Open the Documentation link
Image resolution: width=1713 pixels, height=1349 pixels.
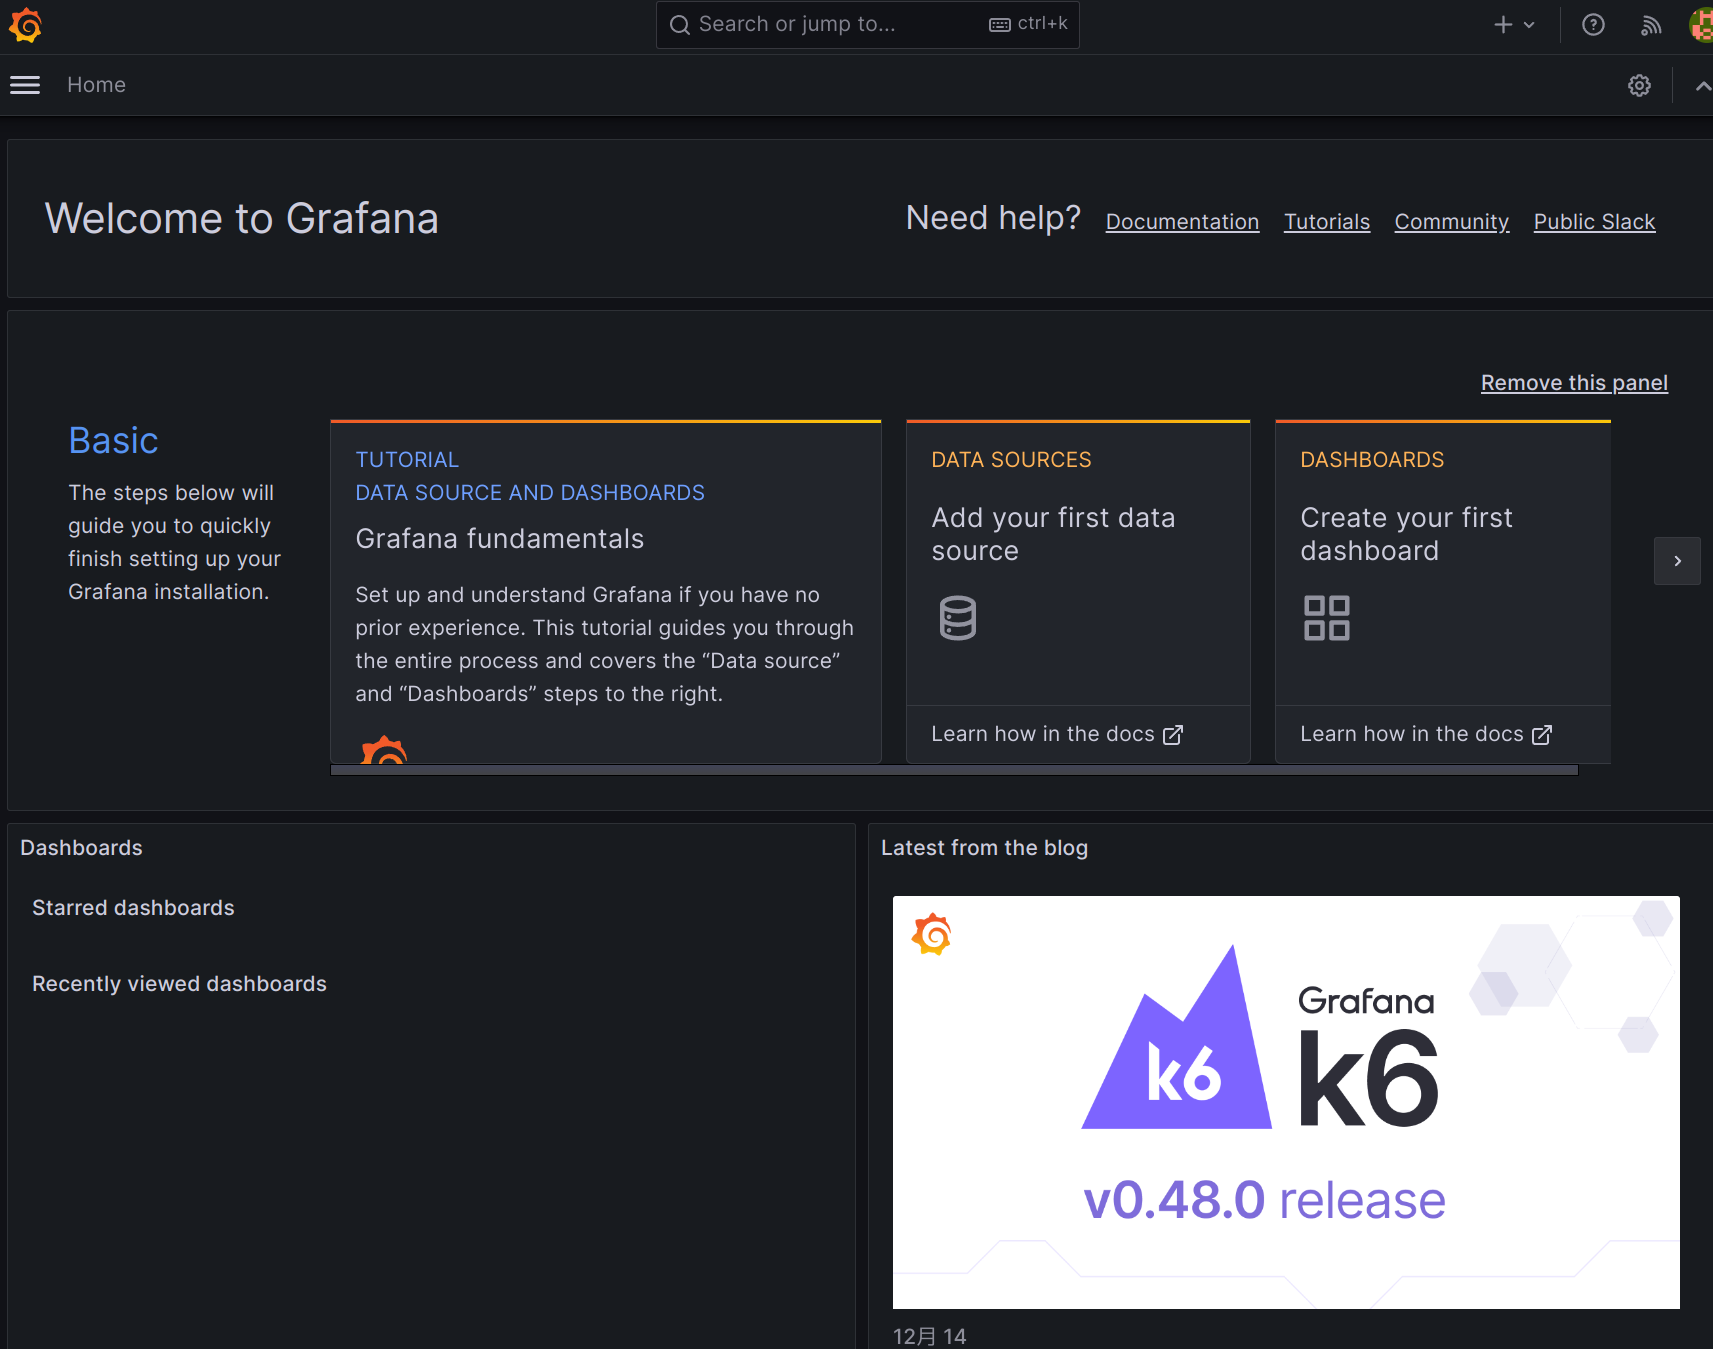tap(1182, 222)
